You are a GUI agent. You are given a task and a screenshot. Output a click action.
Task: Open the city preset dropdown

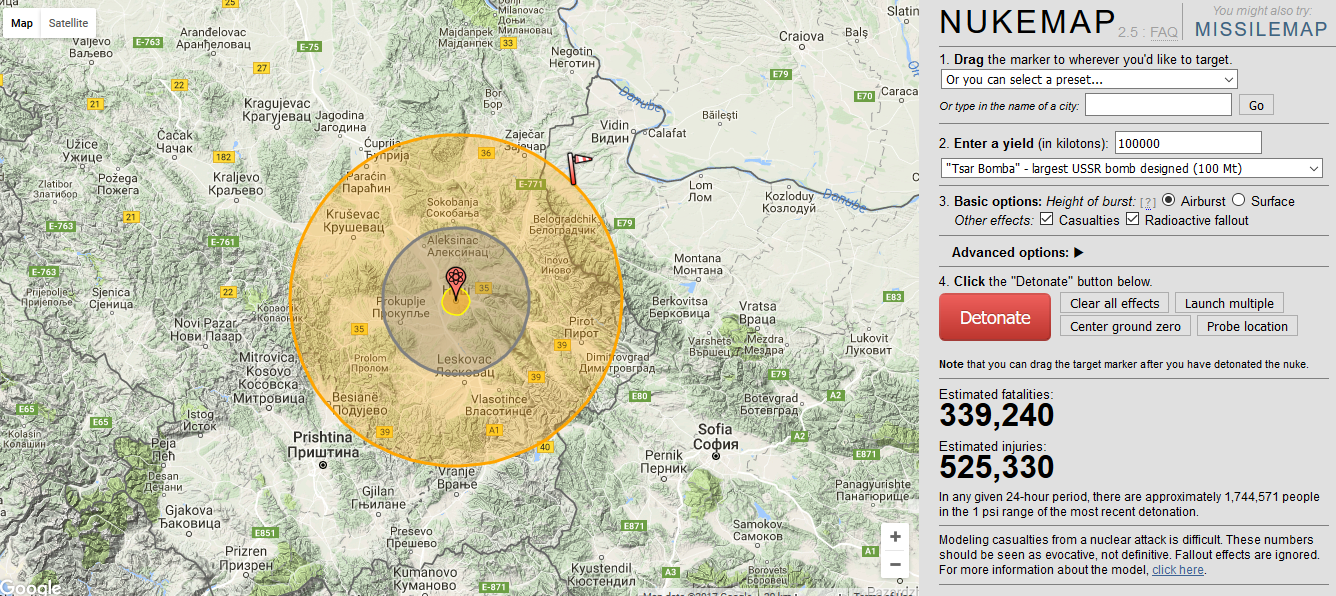point(1088,80)
